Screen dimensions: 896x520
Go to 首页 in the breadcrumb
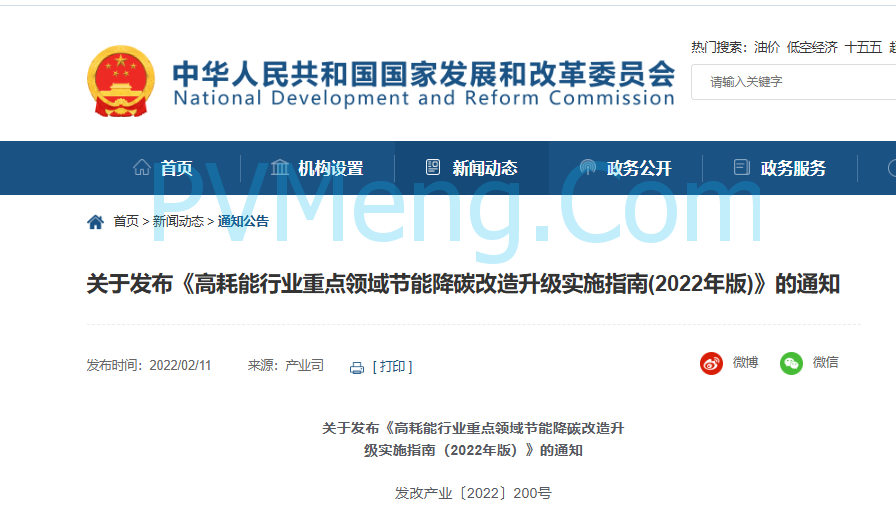(126, 221)
